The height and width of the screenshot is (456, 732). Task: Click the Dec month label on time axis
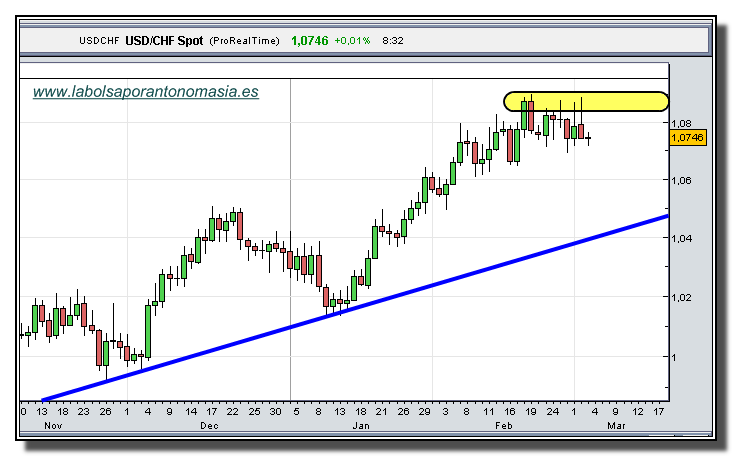pos(209,425)
